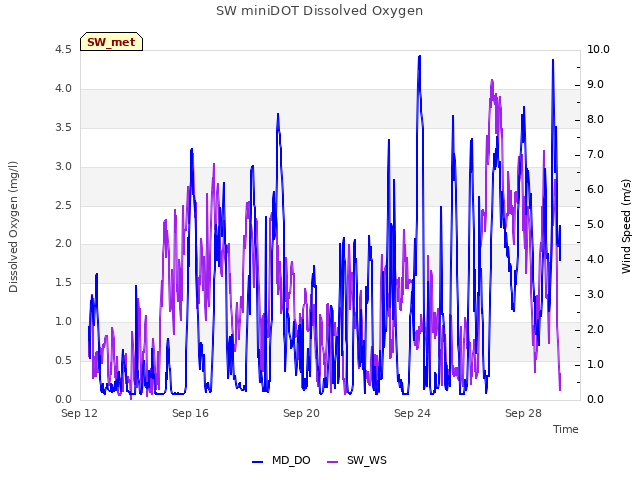640x480 pixels.
Task: Click the 6.0 wind speed tick label
Action: [x=596, y=190]
